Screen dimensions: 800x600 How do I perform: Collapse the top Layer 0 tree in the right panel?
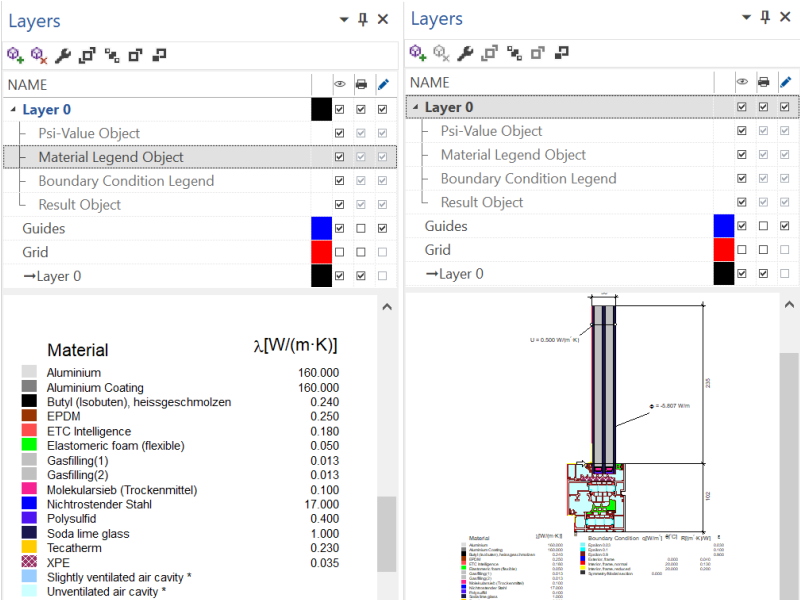[416, 107]
